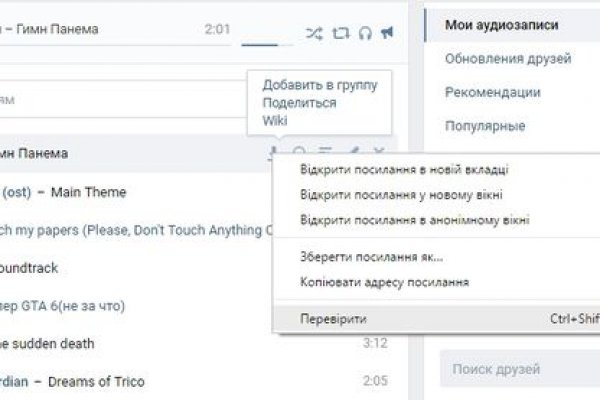This screenshot has height=400, width=600.
Task: Click the delete X icon on track
Action: (378, 152)
